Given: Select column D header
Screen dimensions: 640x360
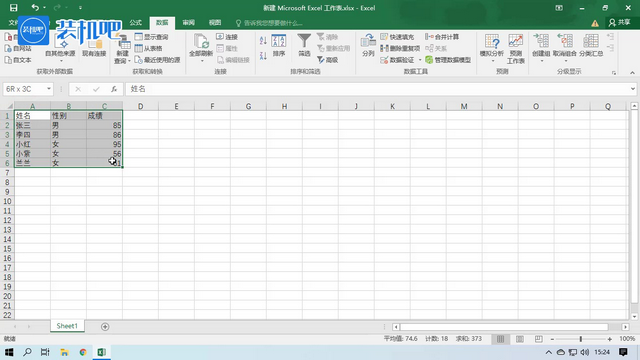Looking at the screenshot, I should click(140, 106).
